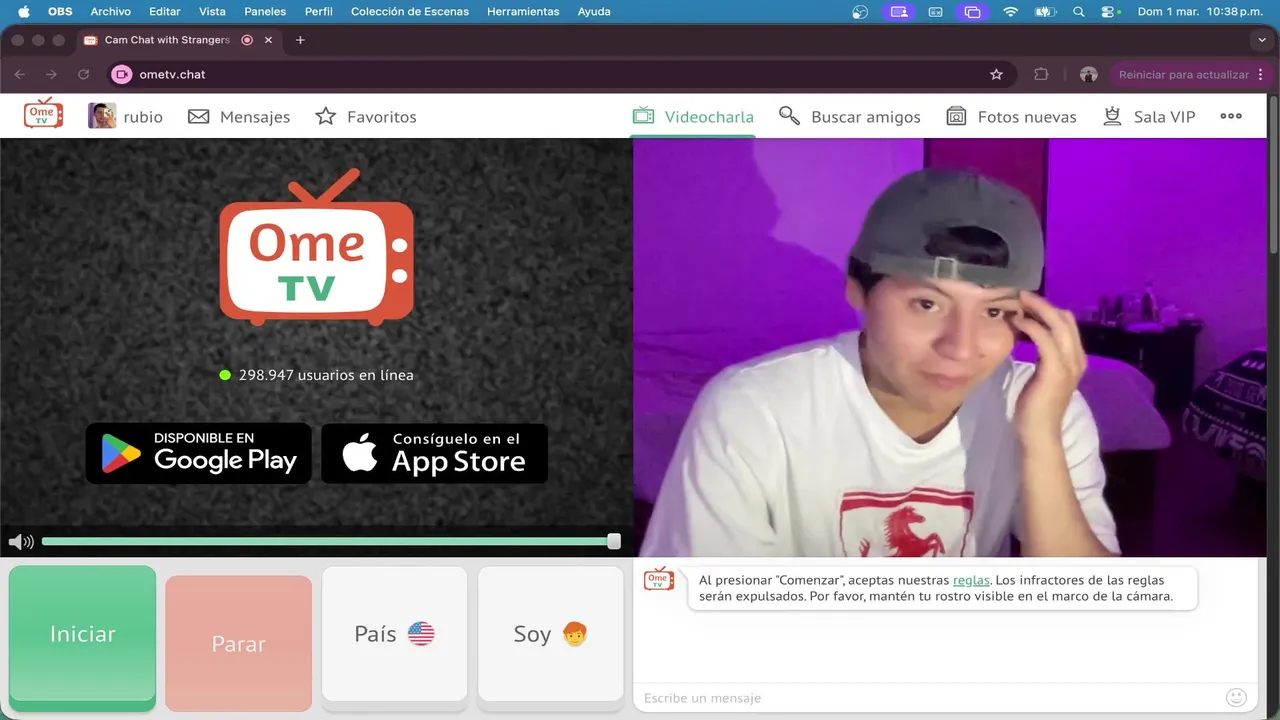The height and width of the screenshot is (720, 1280).
Task: Open the OBS menu
Action: (x=60, y=12)
